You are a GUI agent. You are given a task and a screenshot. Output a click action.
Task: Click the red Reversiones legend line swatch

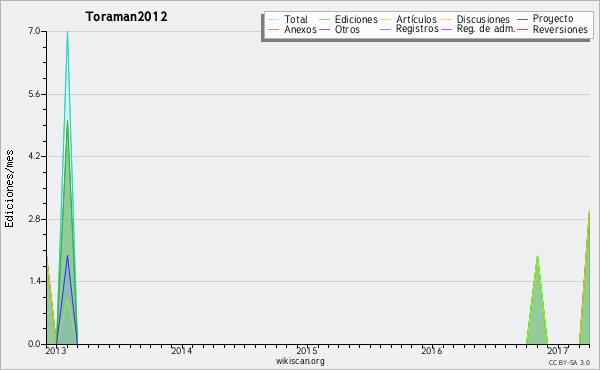click(x=522, y=29)
